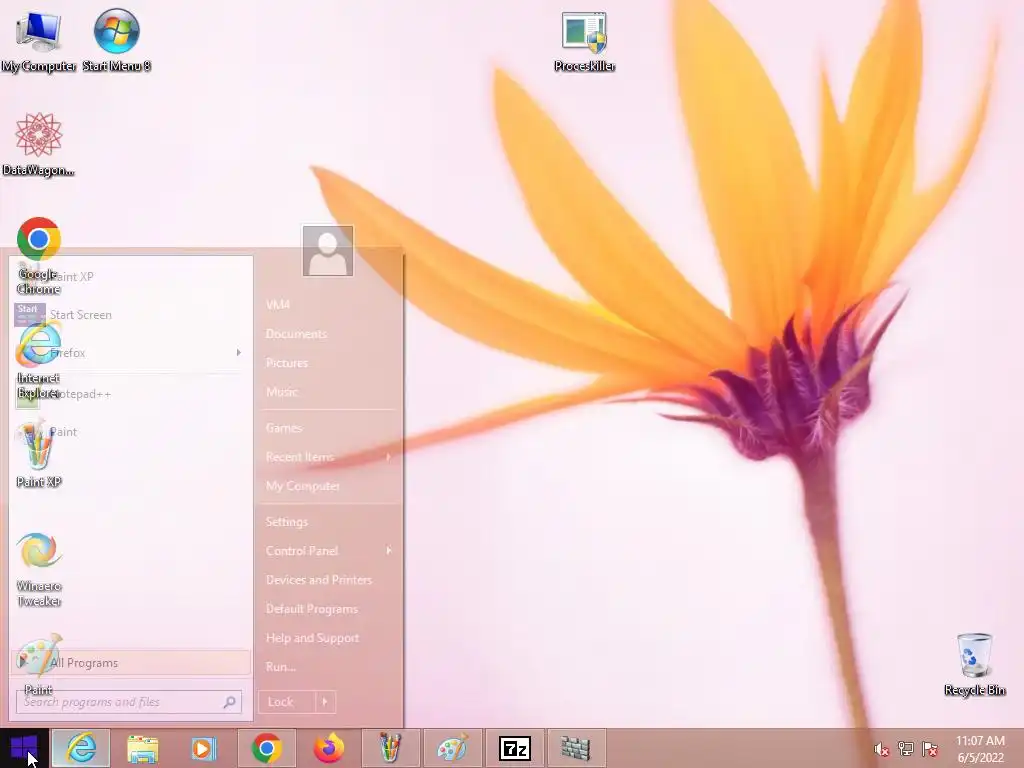This screenshot has width=1024, height=768.
Task: Open Help and Support
Action: tap(312, 638)
